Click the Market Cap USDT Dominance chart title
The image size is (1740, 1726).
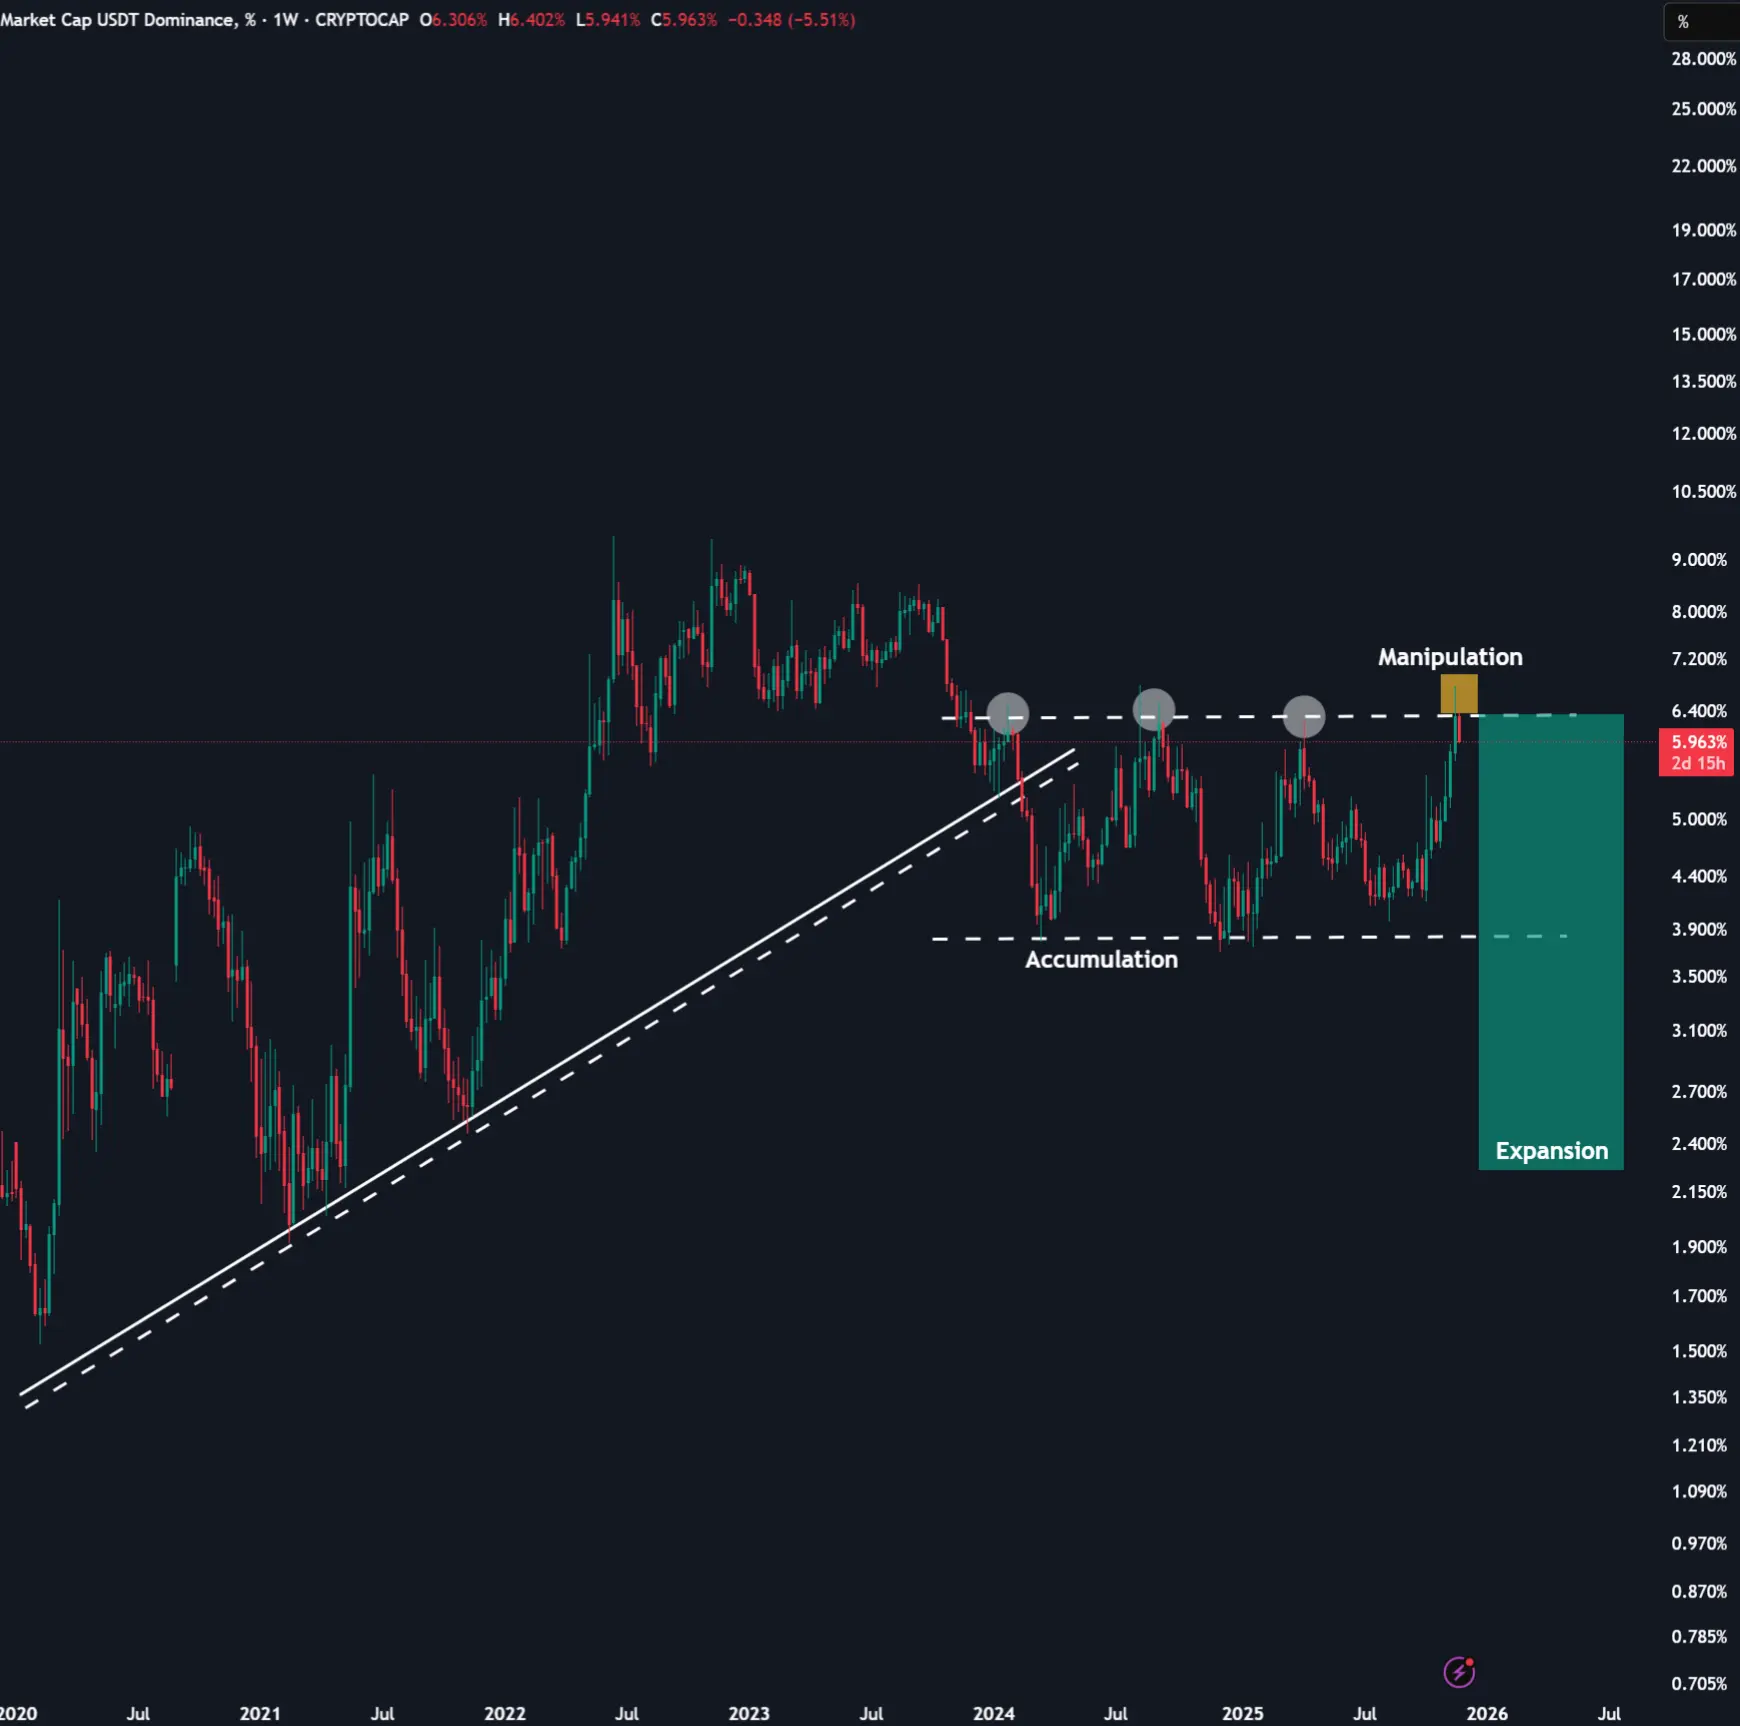point(128,20)
